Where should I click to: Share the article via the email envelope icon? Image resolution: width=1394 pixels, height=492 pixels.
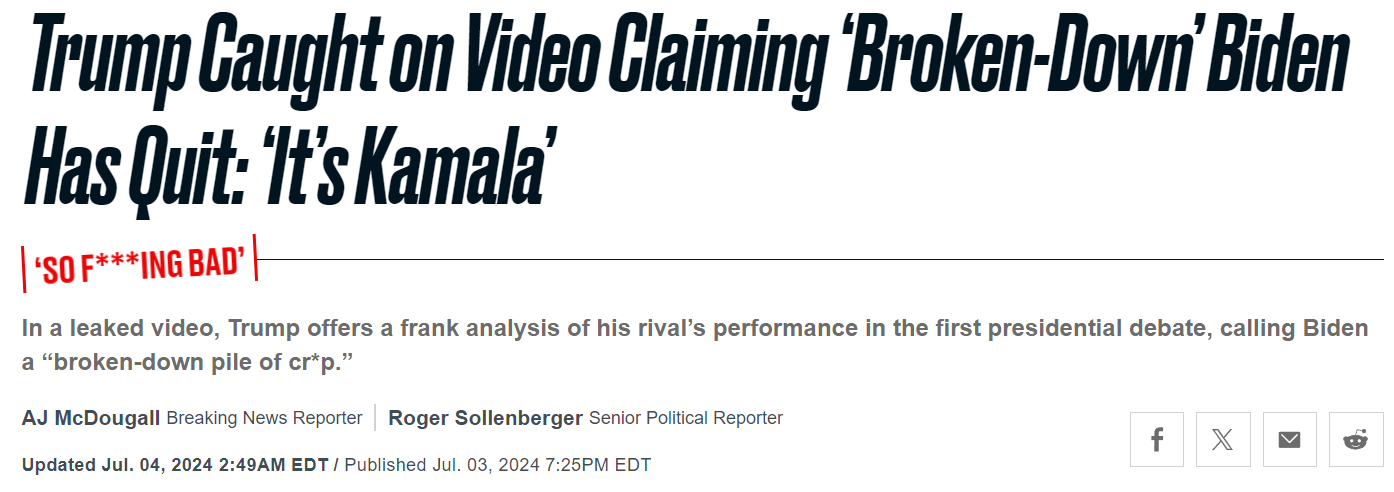click(1290, 439)
